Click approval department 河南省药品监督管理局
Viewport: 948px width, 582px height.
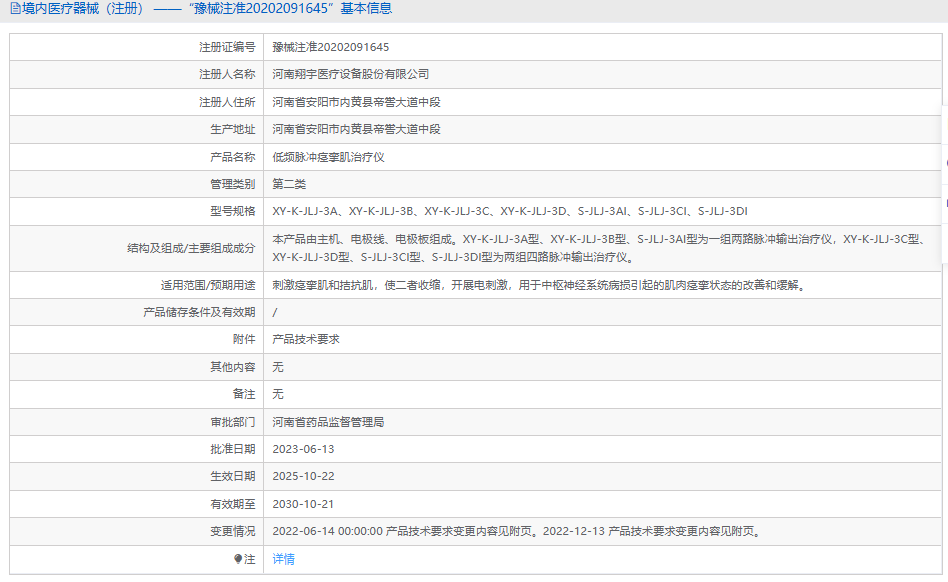(x=328, y=422)
